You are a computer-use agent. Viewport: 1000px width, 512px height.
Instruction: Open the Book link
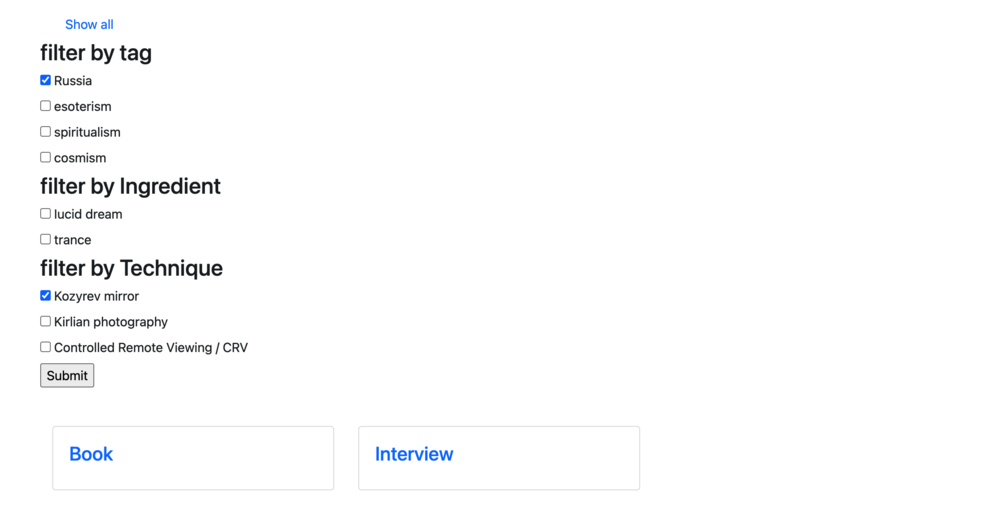(91, 454)
